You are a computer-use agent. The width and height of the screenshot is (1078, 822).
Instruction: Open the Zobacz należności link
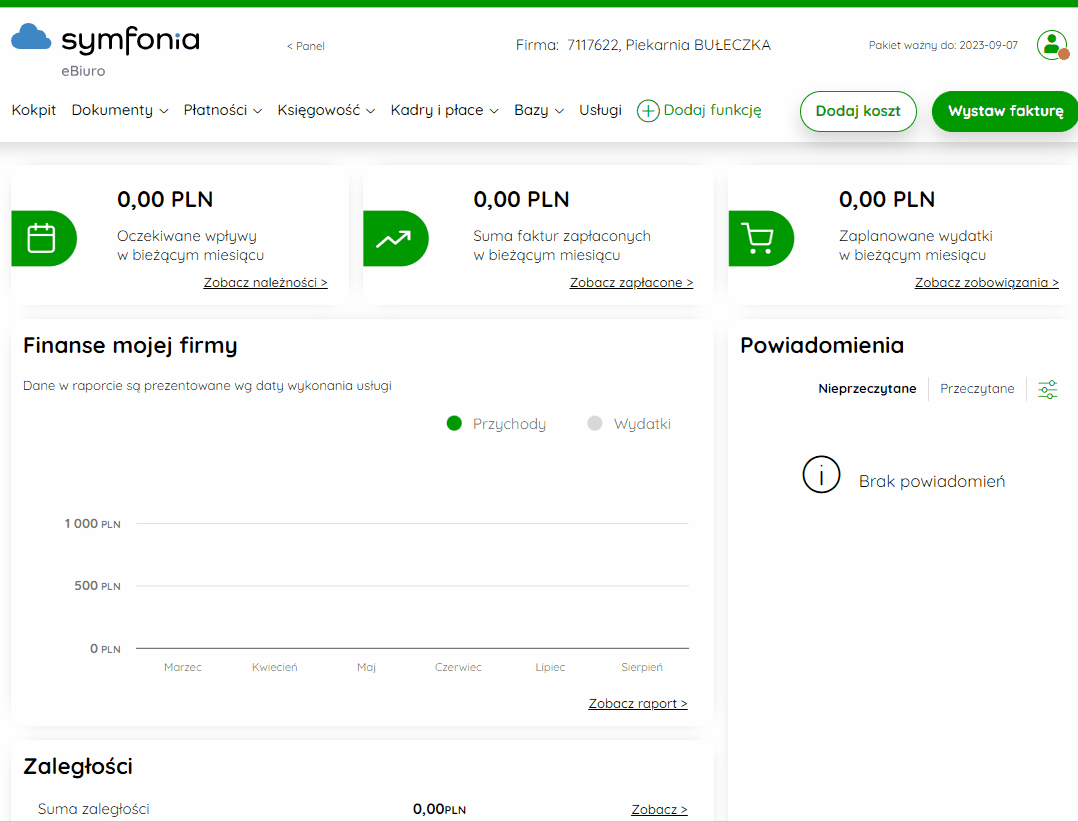click(265, 282)
